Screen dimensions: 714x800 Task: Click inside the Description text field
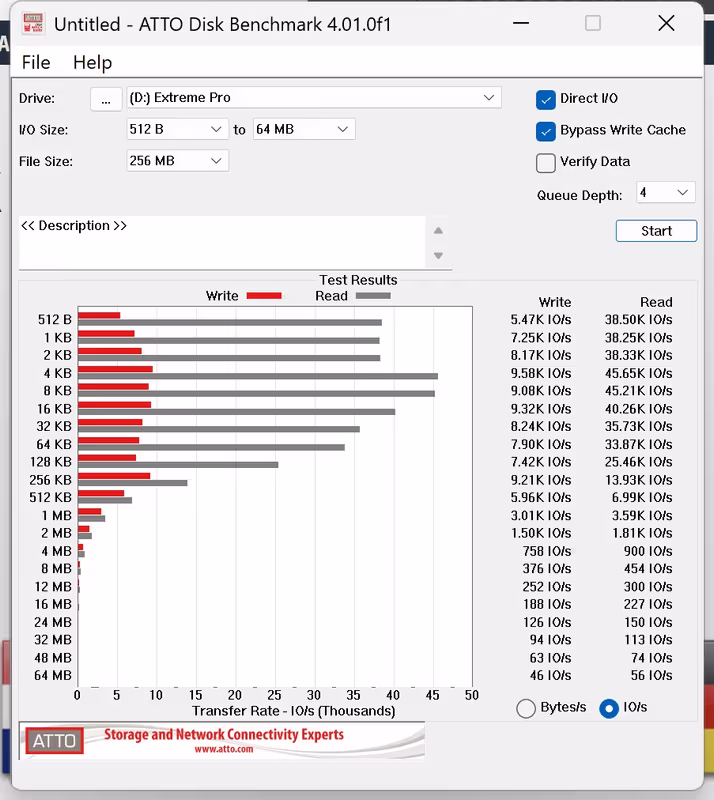[220, 242]
